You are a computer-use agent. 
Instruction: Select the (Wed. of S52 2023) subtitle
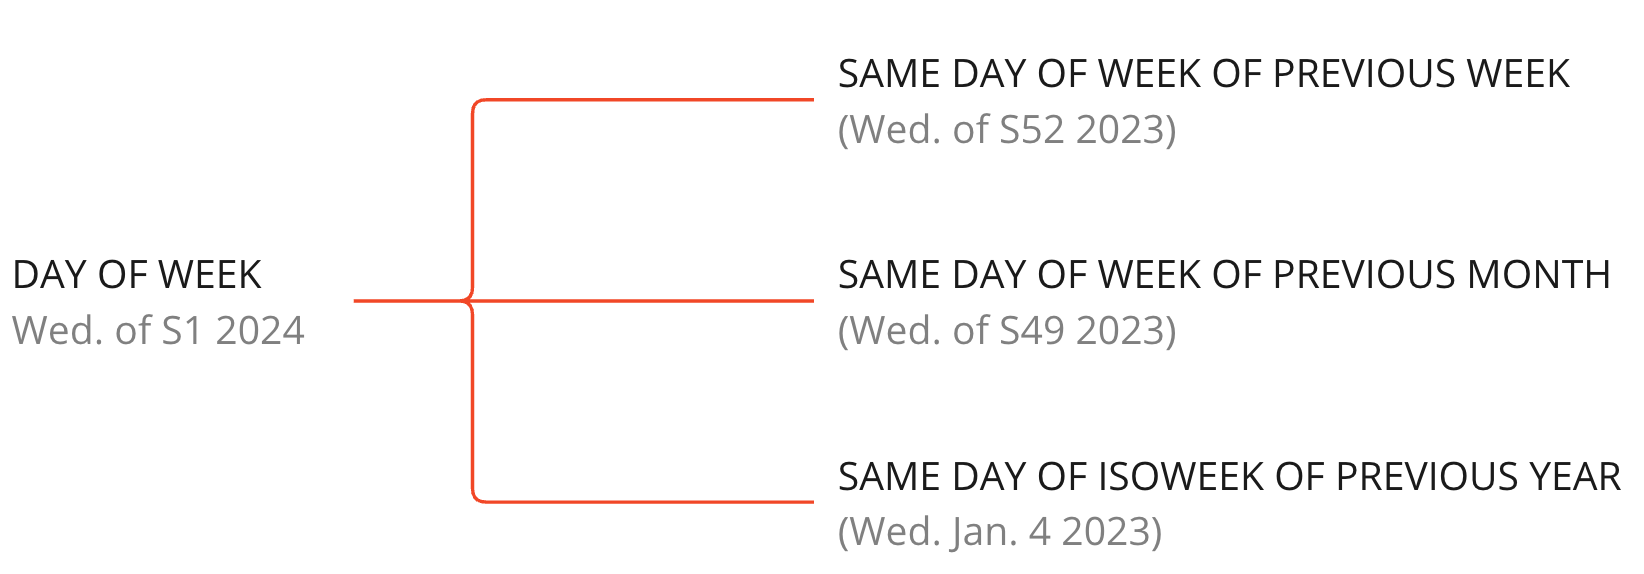pos(1007,130)
